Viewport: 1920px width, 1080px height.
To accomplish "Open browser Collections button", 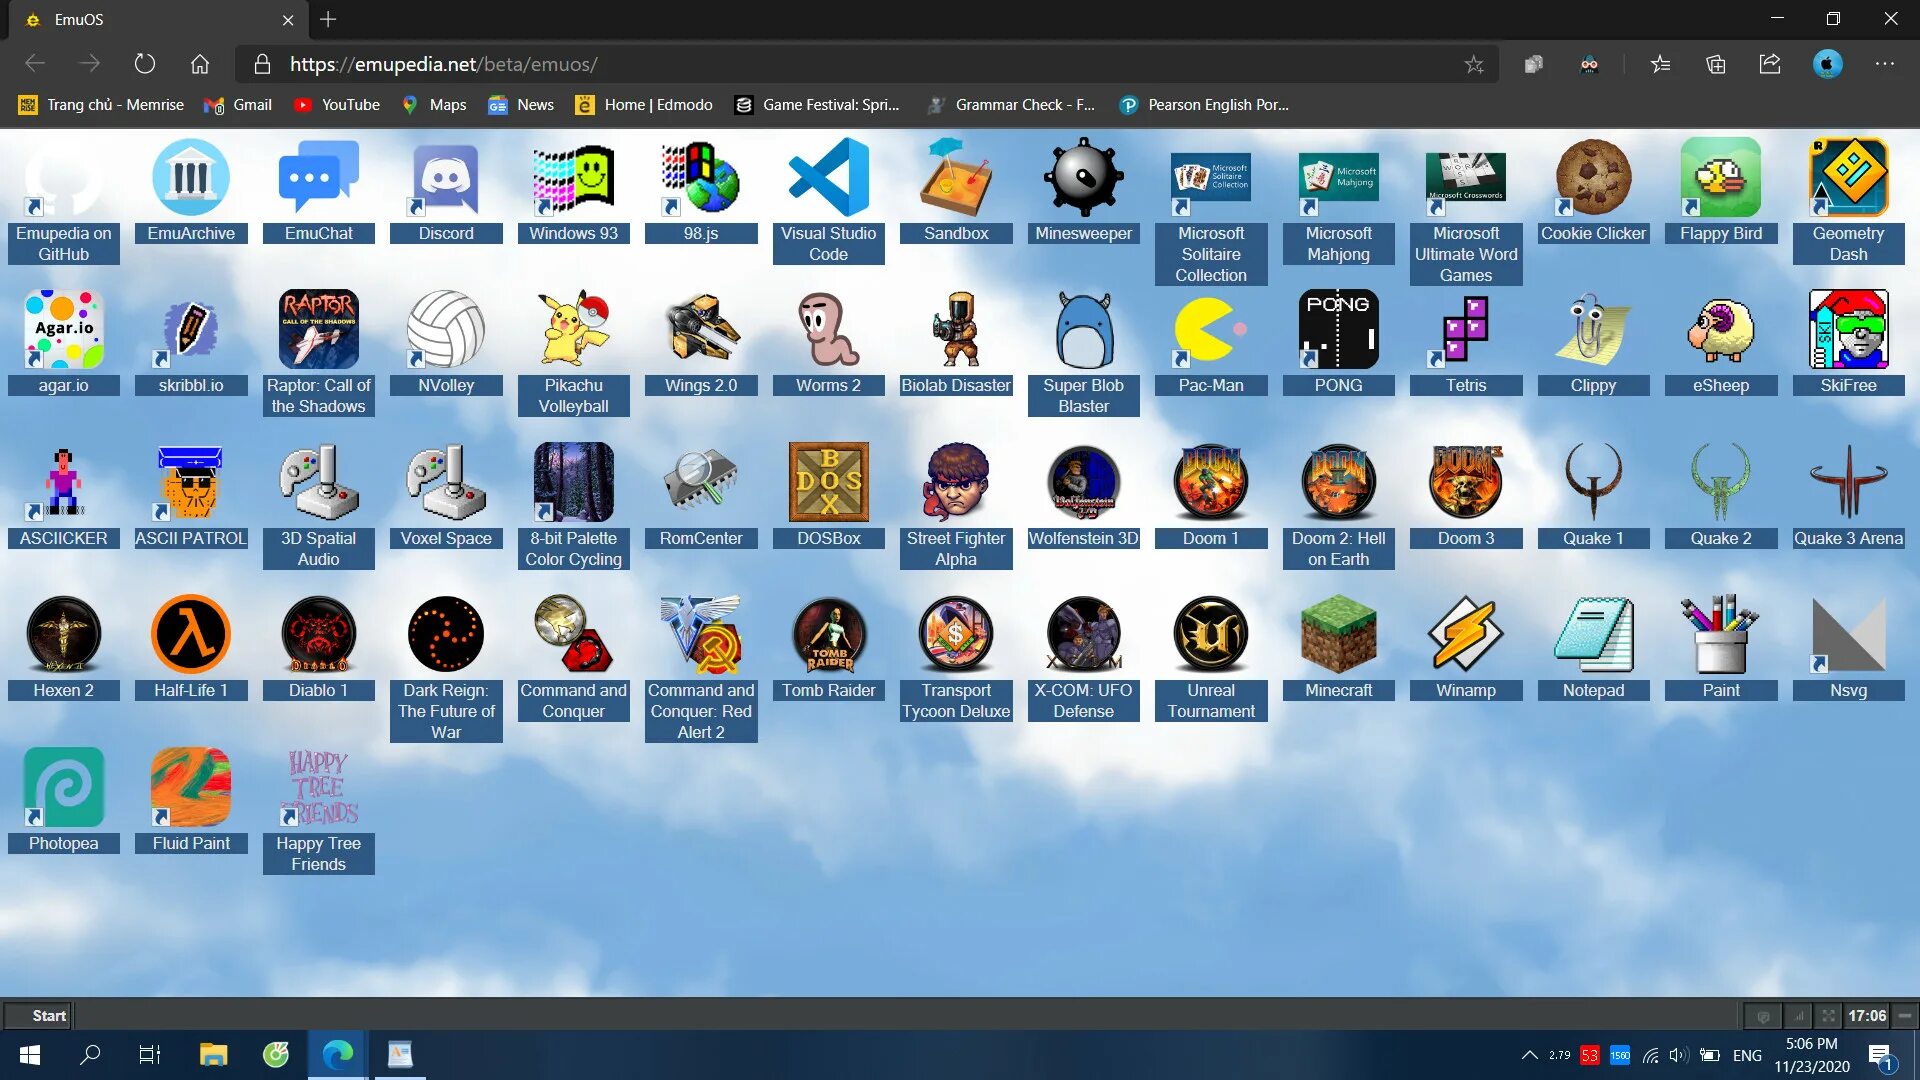I will coord(1716,64).
